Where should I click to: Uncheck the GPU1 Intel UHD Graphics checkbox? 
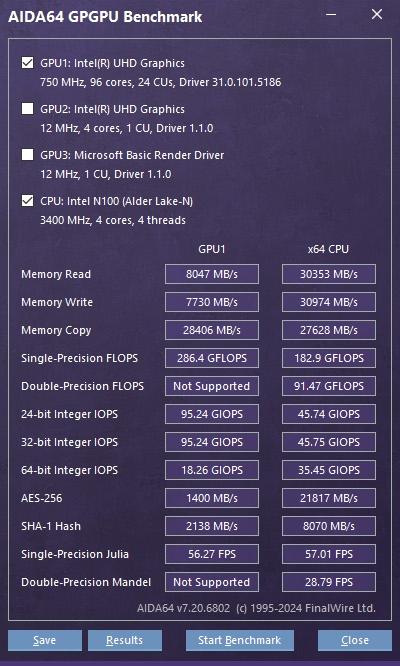[28, 63]
